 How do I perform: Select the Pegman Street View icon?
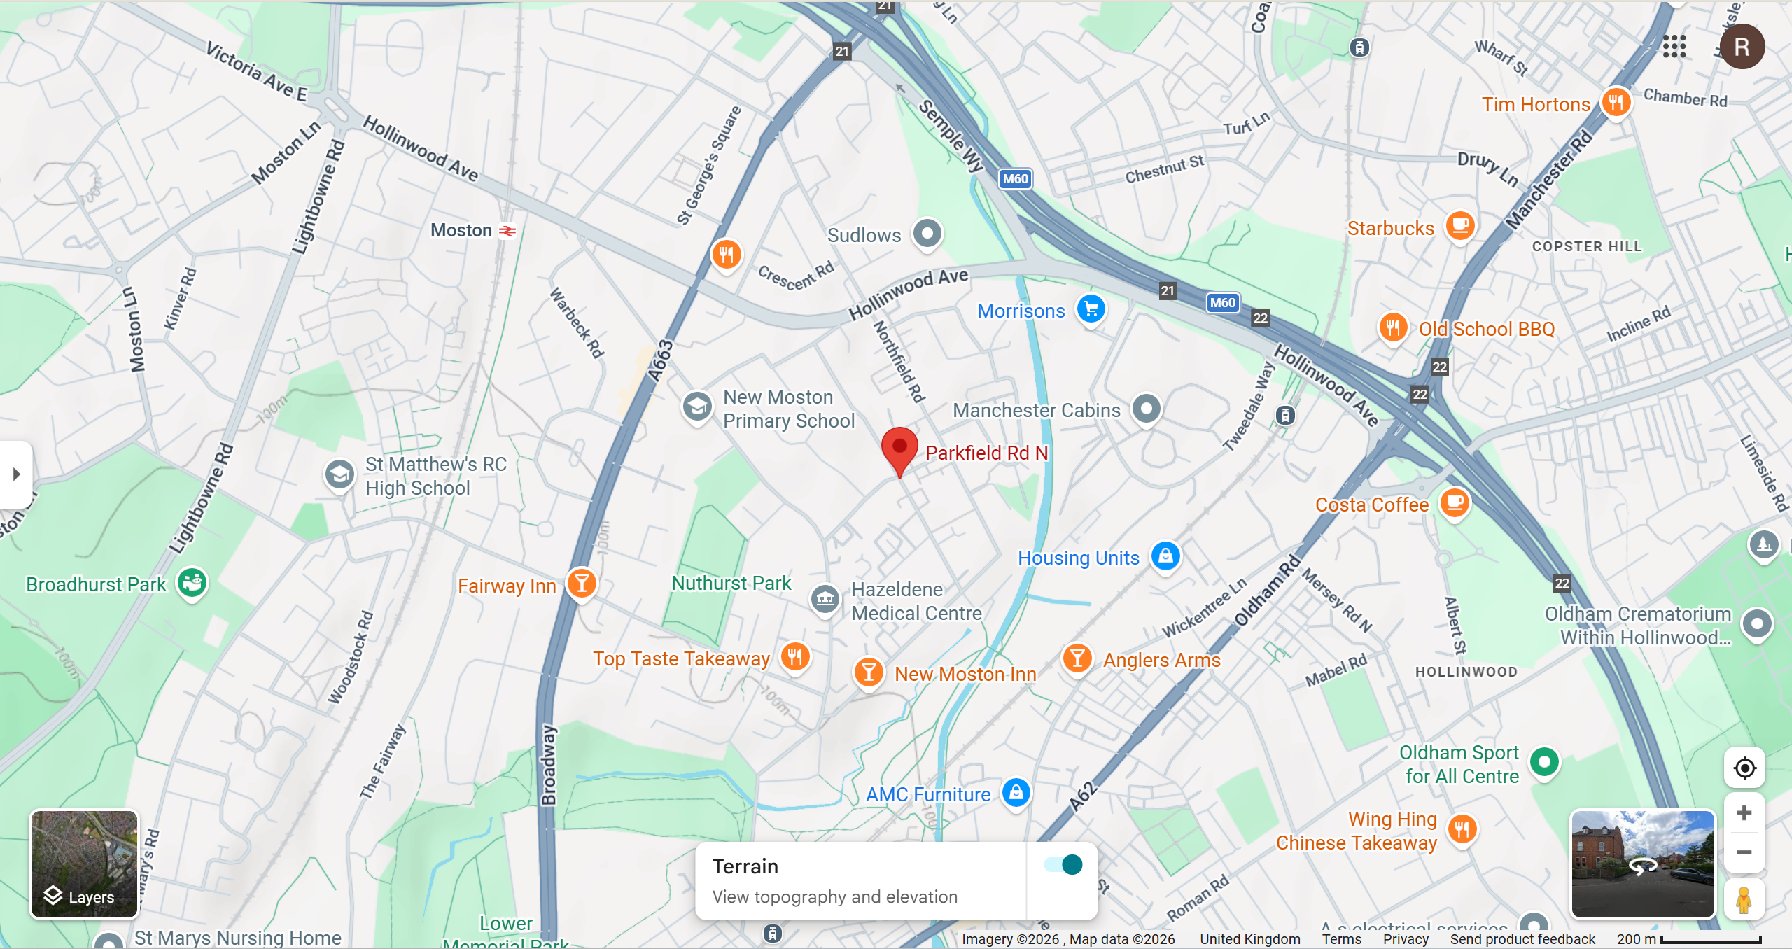(1744, 900)
